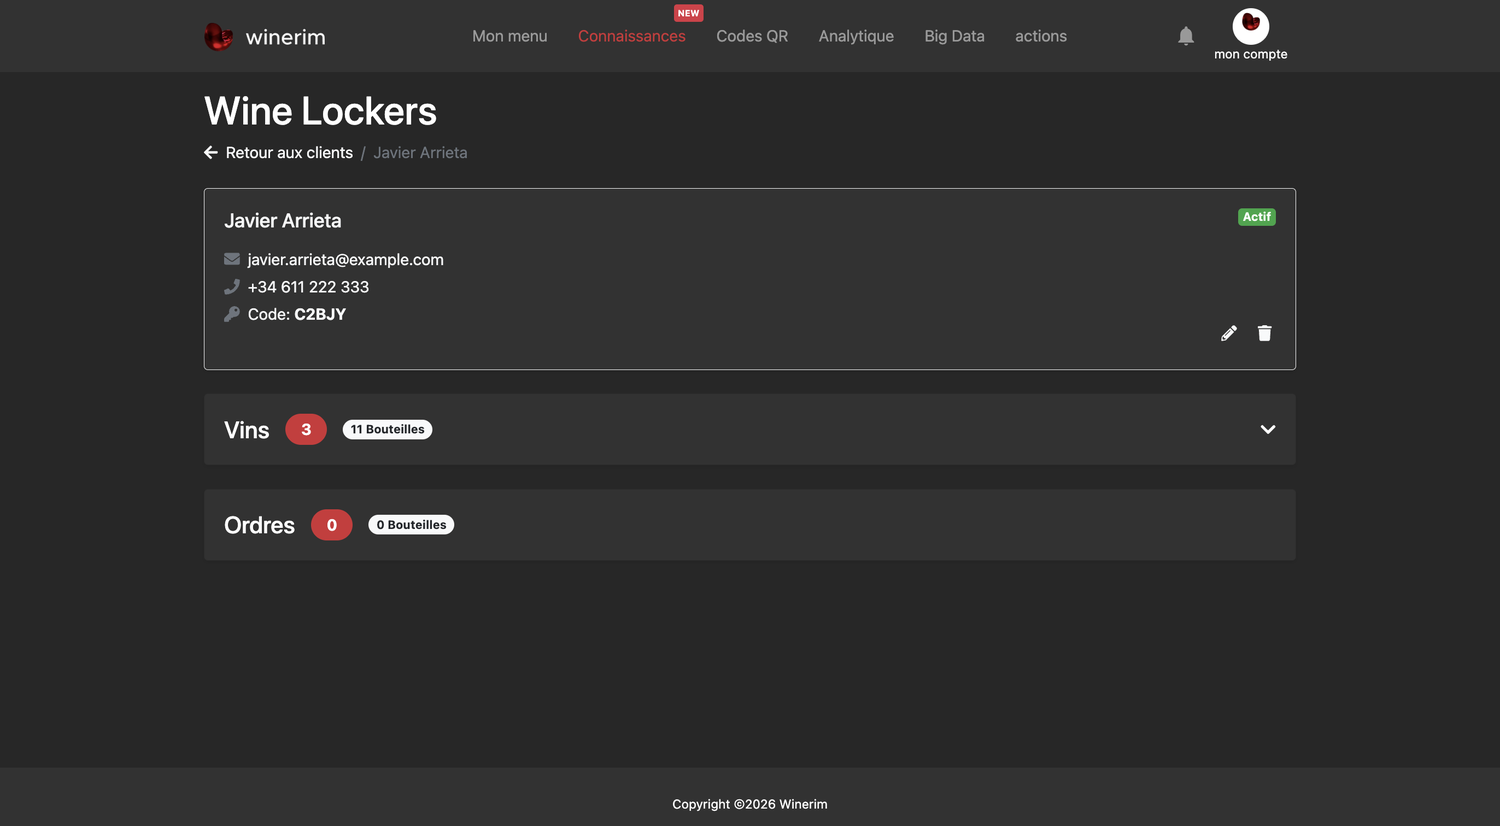Open the Mon menu tab
1500x826 pixels.
[x=510, y=36]
